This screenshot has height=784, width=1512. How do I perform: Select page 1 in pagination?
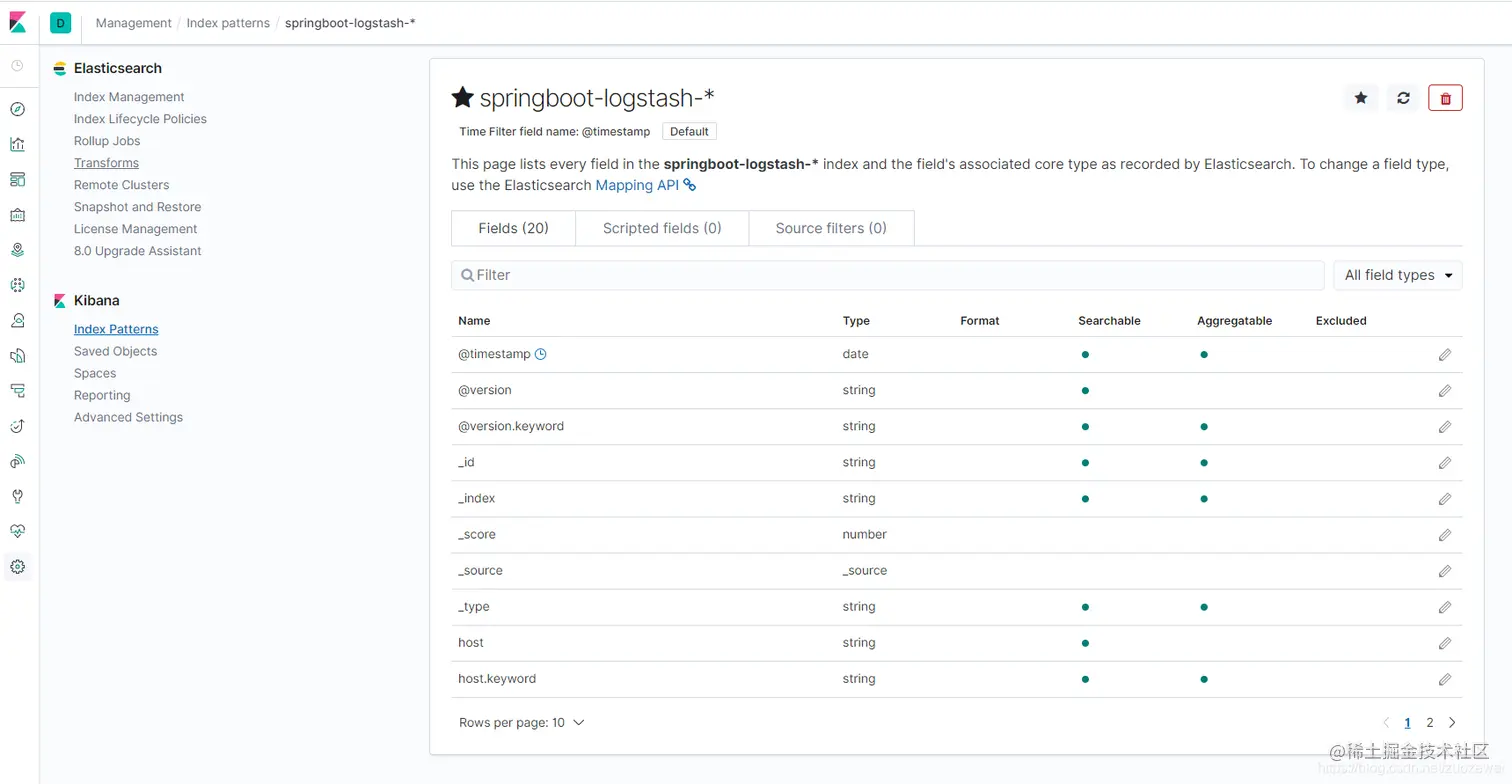1407,722
